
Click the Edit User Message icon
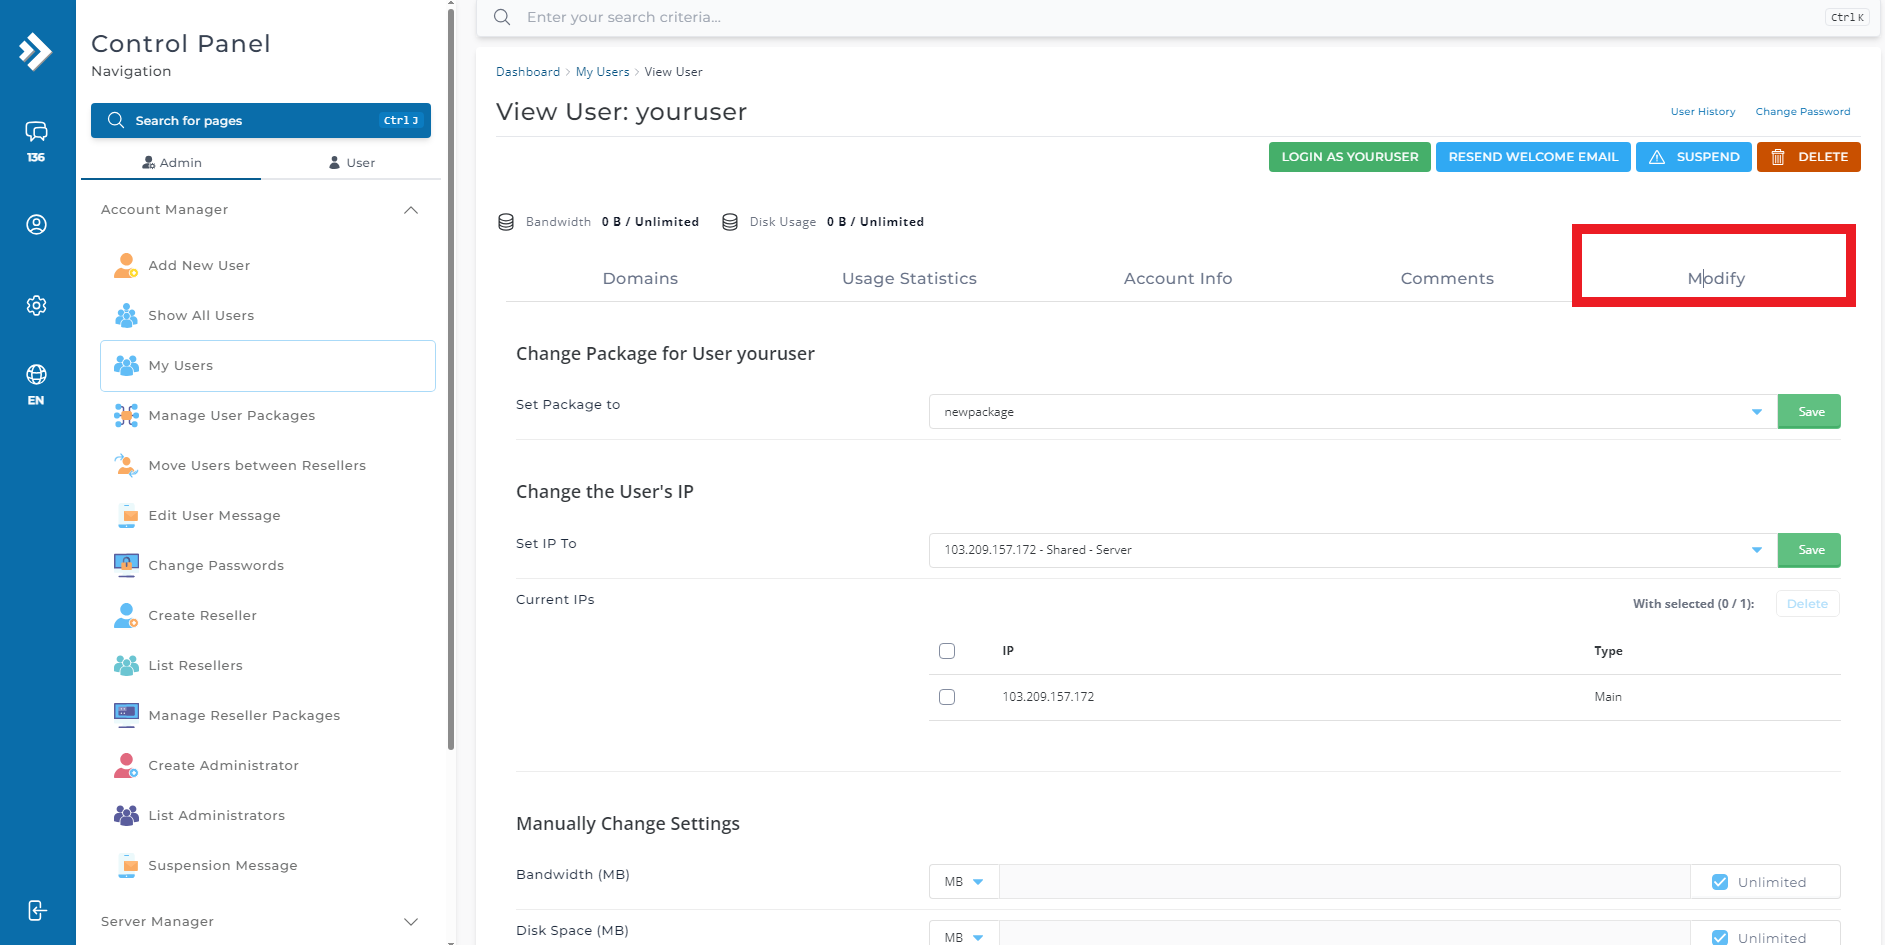pyautogui.click(x=126, y=515)
